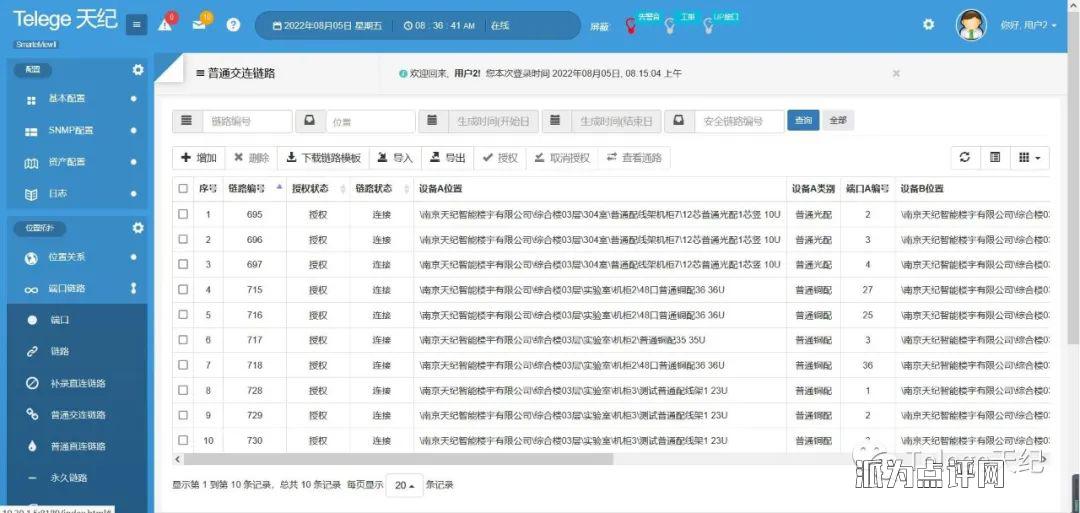Click the 取消授权 button
Screen dimensions: 1080x513
click(562, 158)
